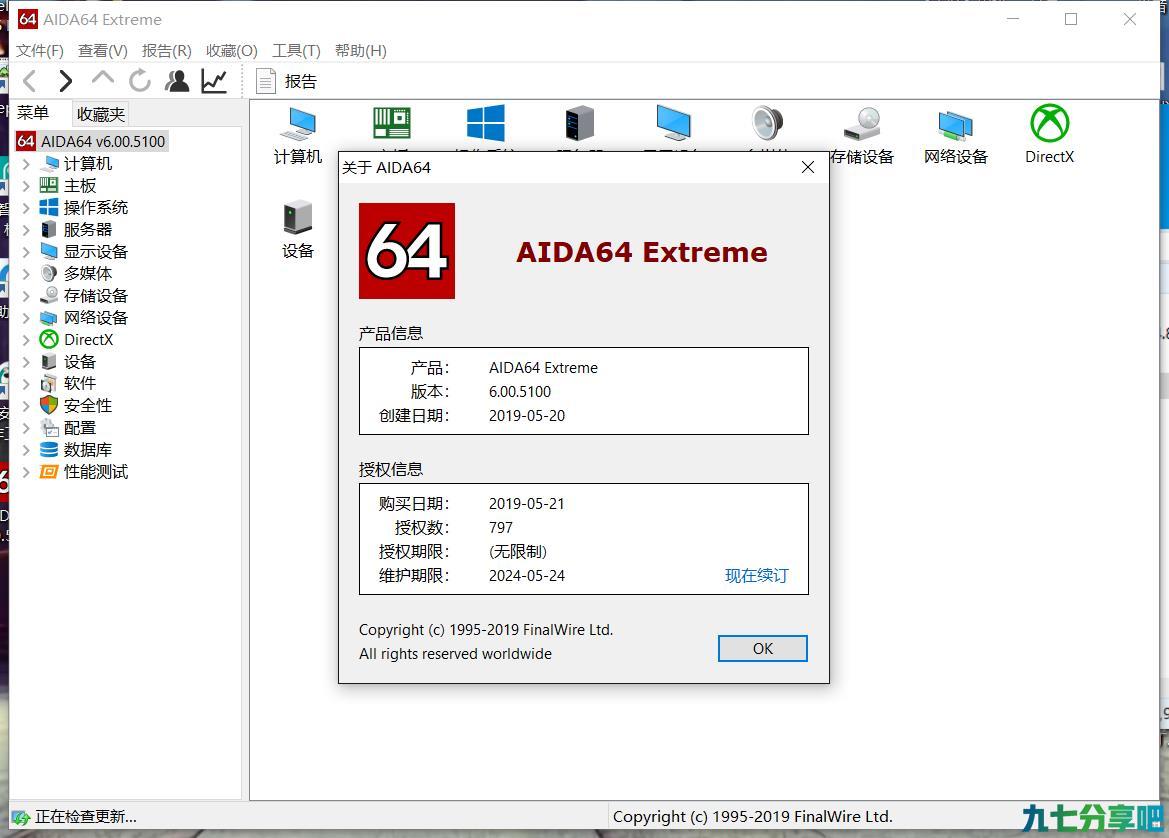Open the 收藏(O) menu
The height and width of the screenshot is (838, 1169).
[231, 51]
